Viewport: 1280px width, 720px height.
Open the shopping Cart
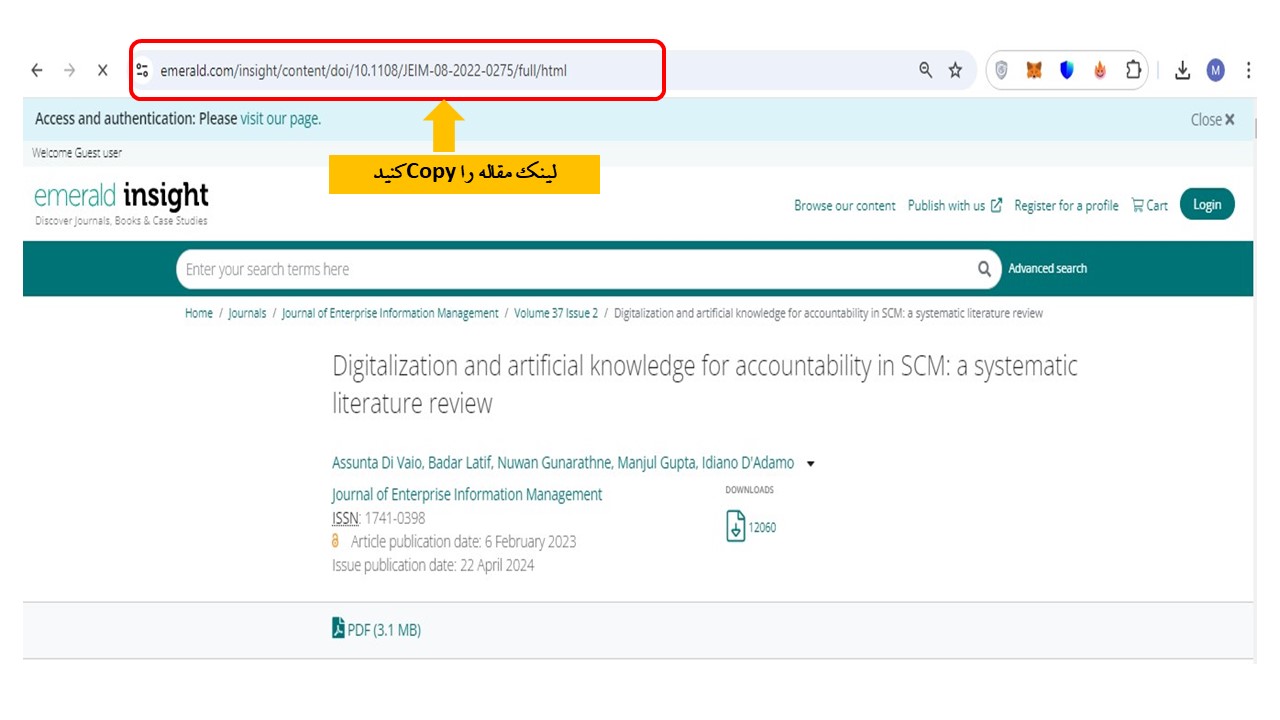[x=1149, y=205]
